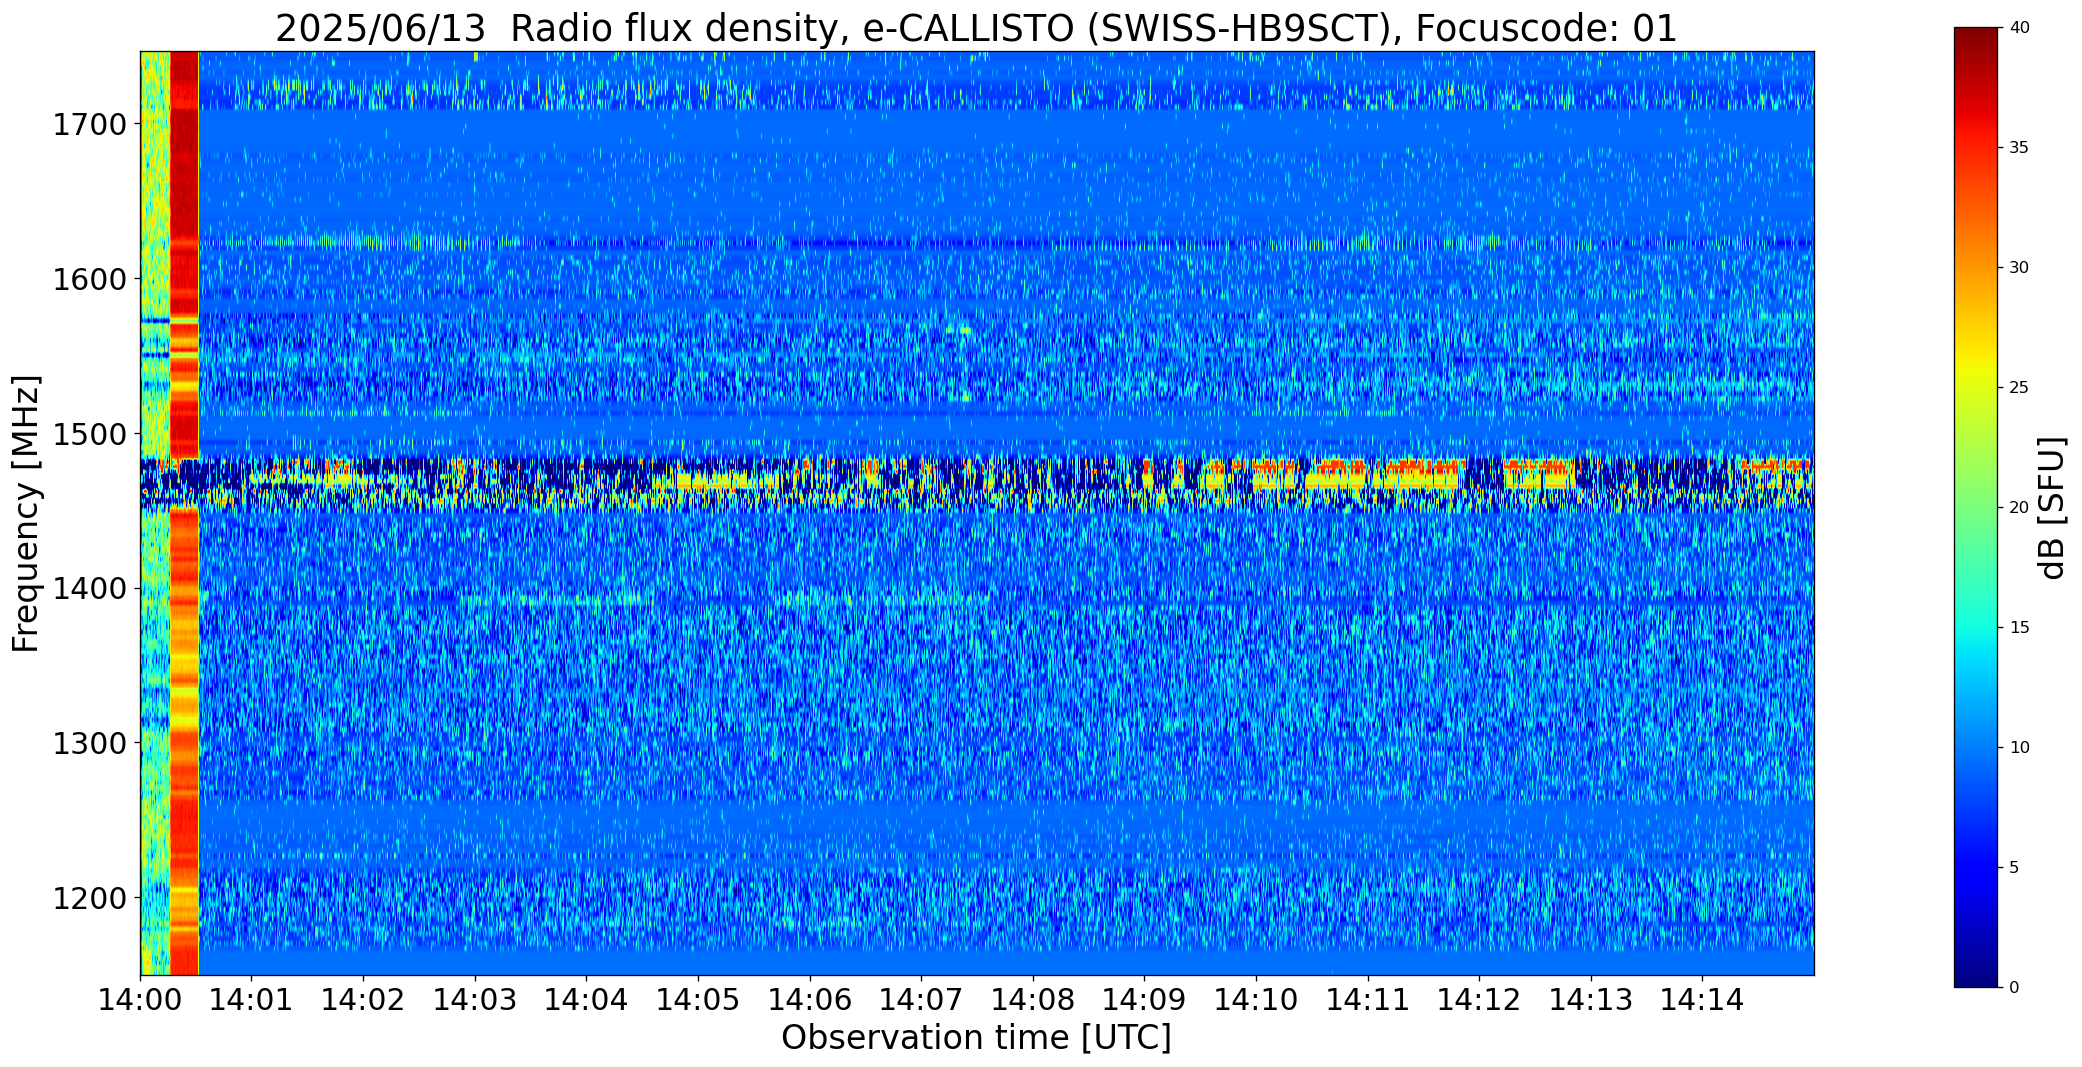Click the 1700 frequency tick label

coord(89,125)
